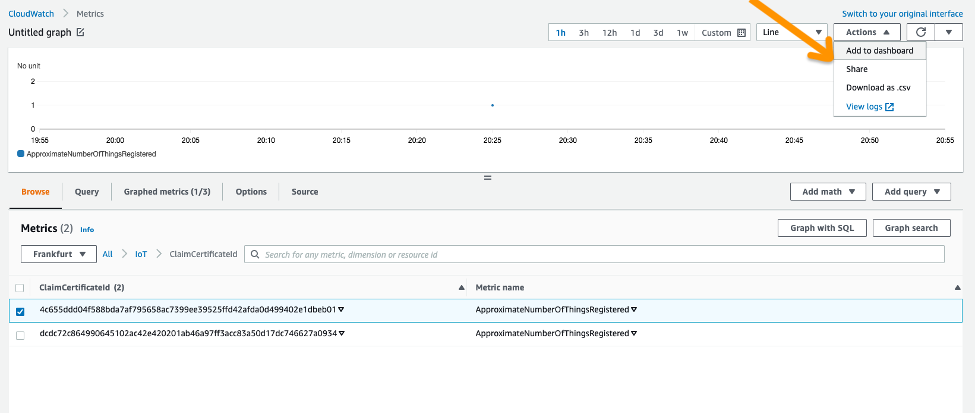The width and height of the screenshot is (977, 414).
Task: Switch to the Browse tab
Action: [36, 192]
